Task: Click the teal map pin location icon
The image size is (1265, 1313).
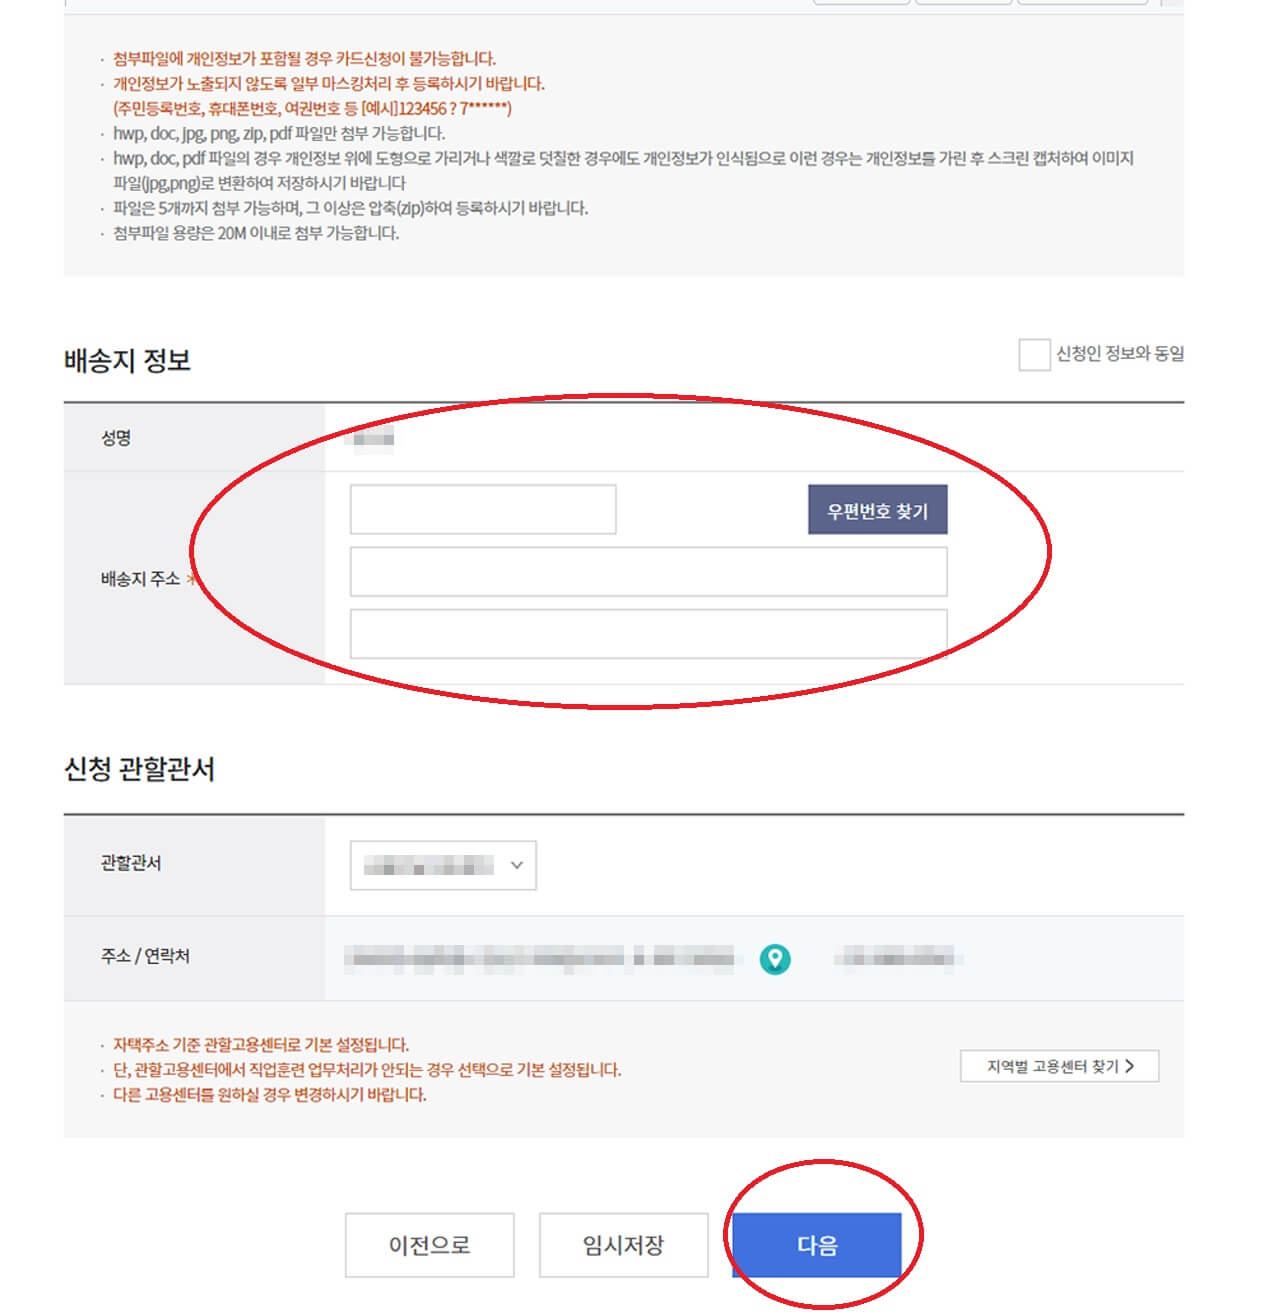Action: [775, 959]
